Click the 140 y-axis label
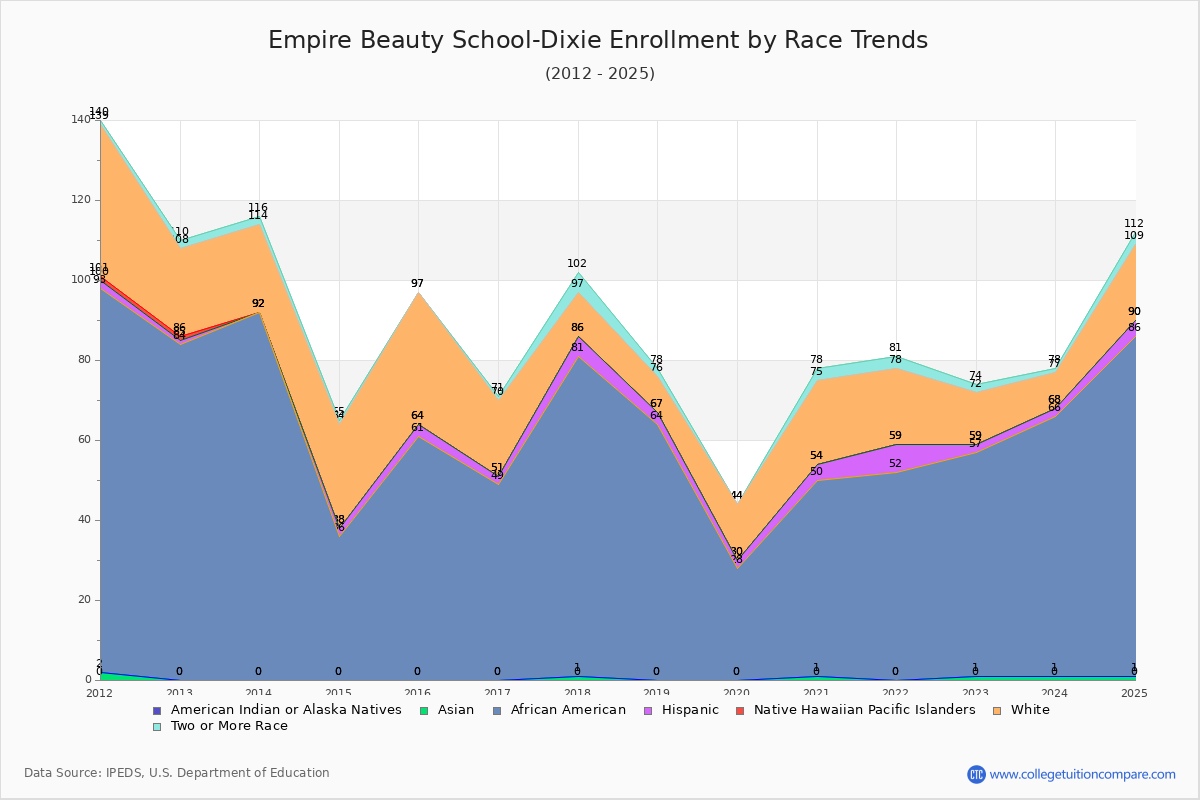The image size is (1200, 800). coord(81,120)
